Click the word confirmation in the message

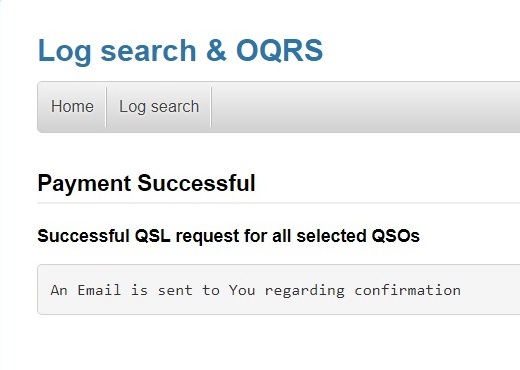click(407, 290)
